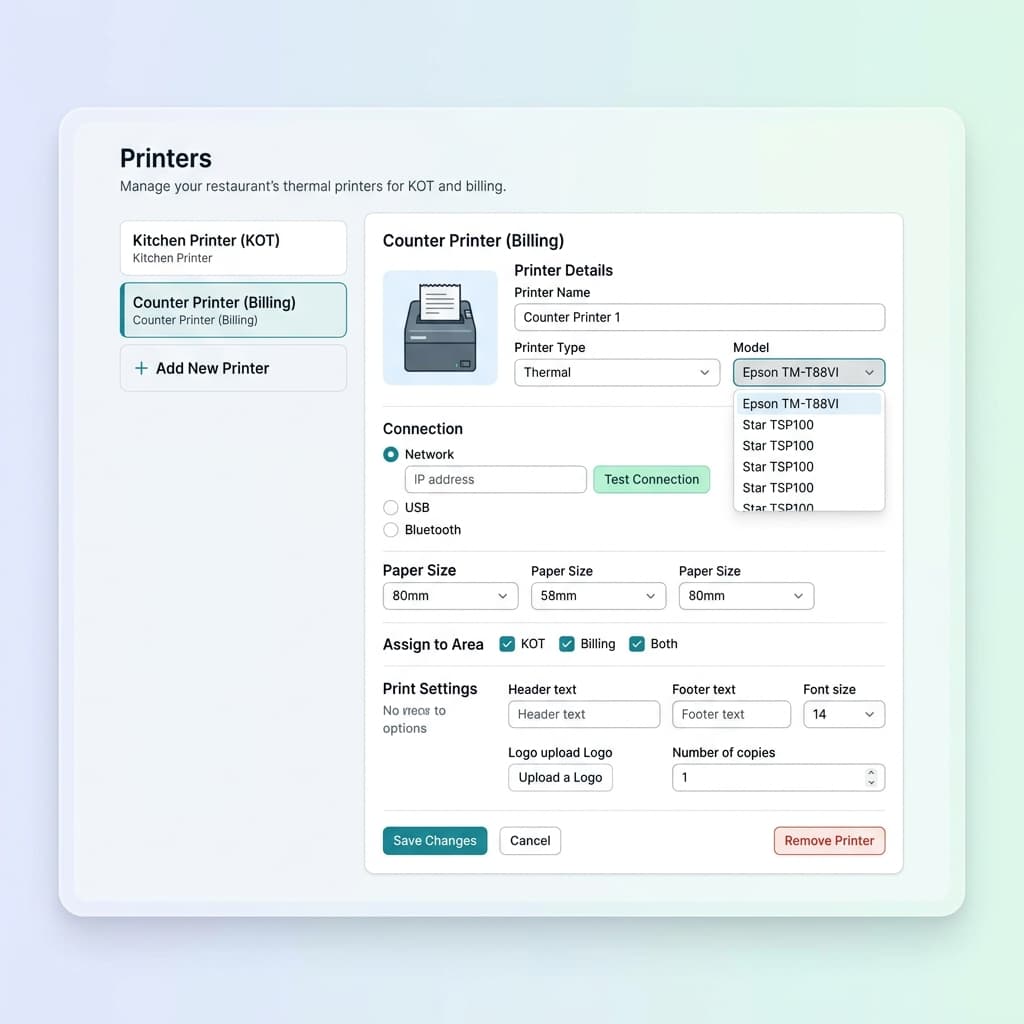
Task: Open the Printer Type dropdown
Action: (617, 372)
